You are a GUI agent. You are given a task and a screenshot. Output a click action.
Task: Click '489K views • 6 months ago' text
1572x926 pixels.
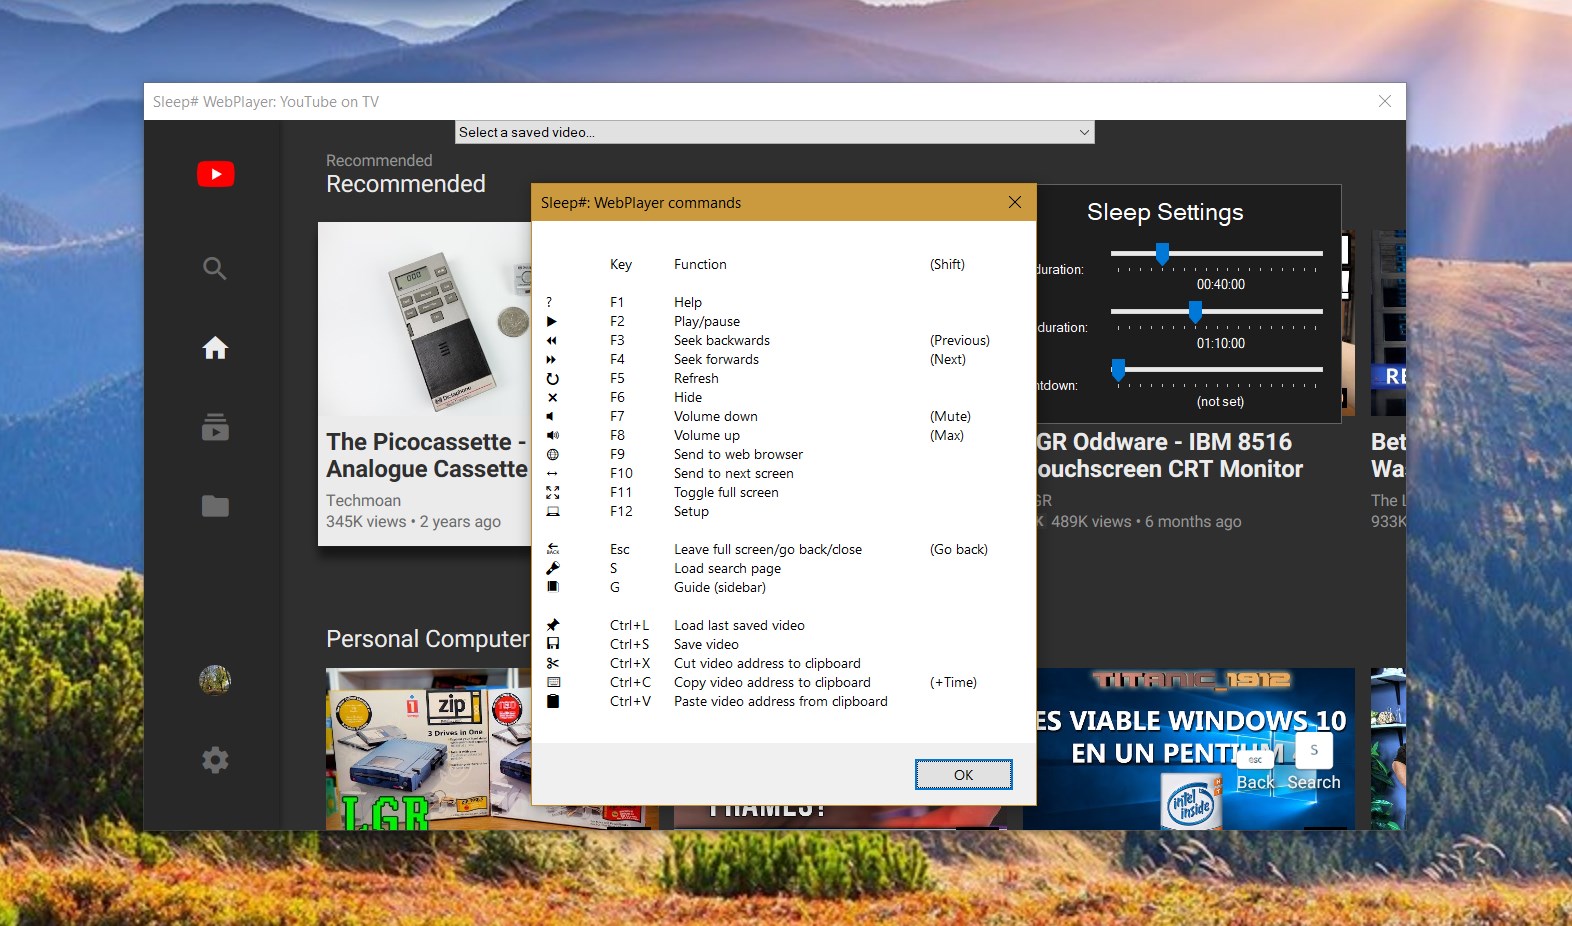click(x=1146, y=521)
